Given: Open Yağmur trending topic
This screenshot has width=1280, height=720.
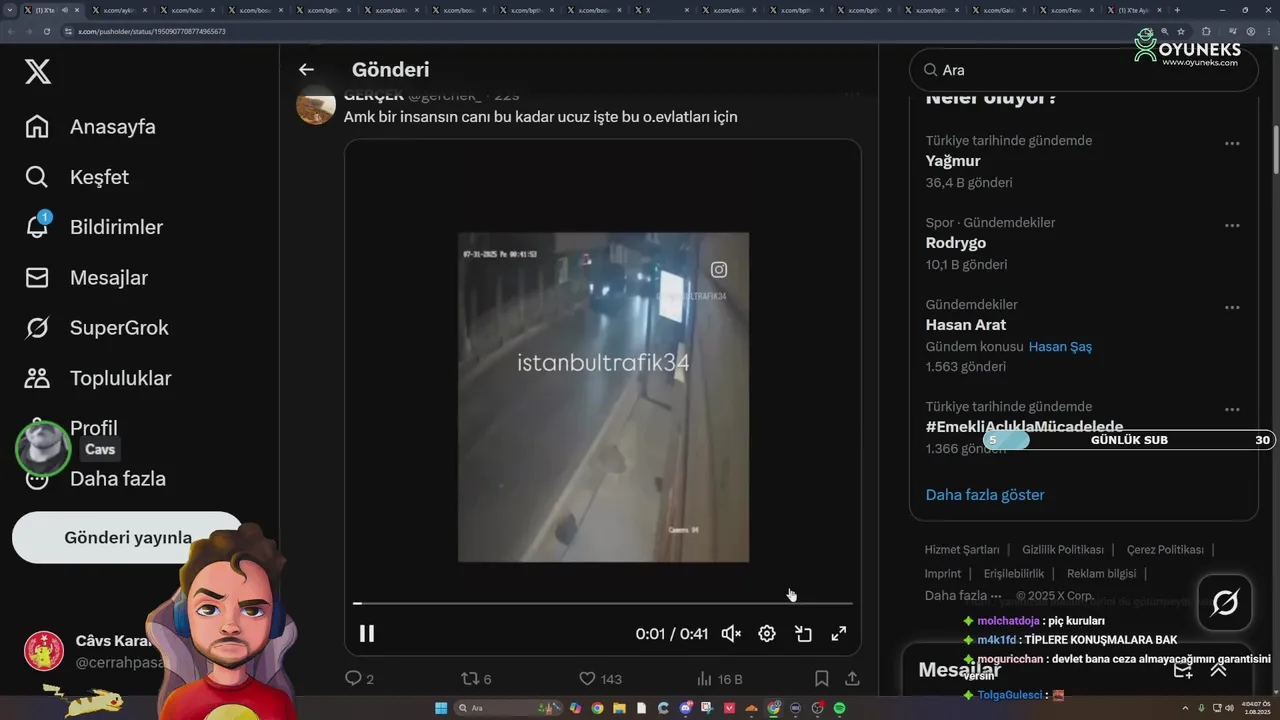Looking at the screenshot, I should pos(953,161).
